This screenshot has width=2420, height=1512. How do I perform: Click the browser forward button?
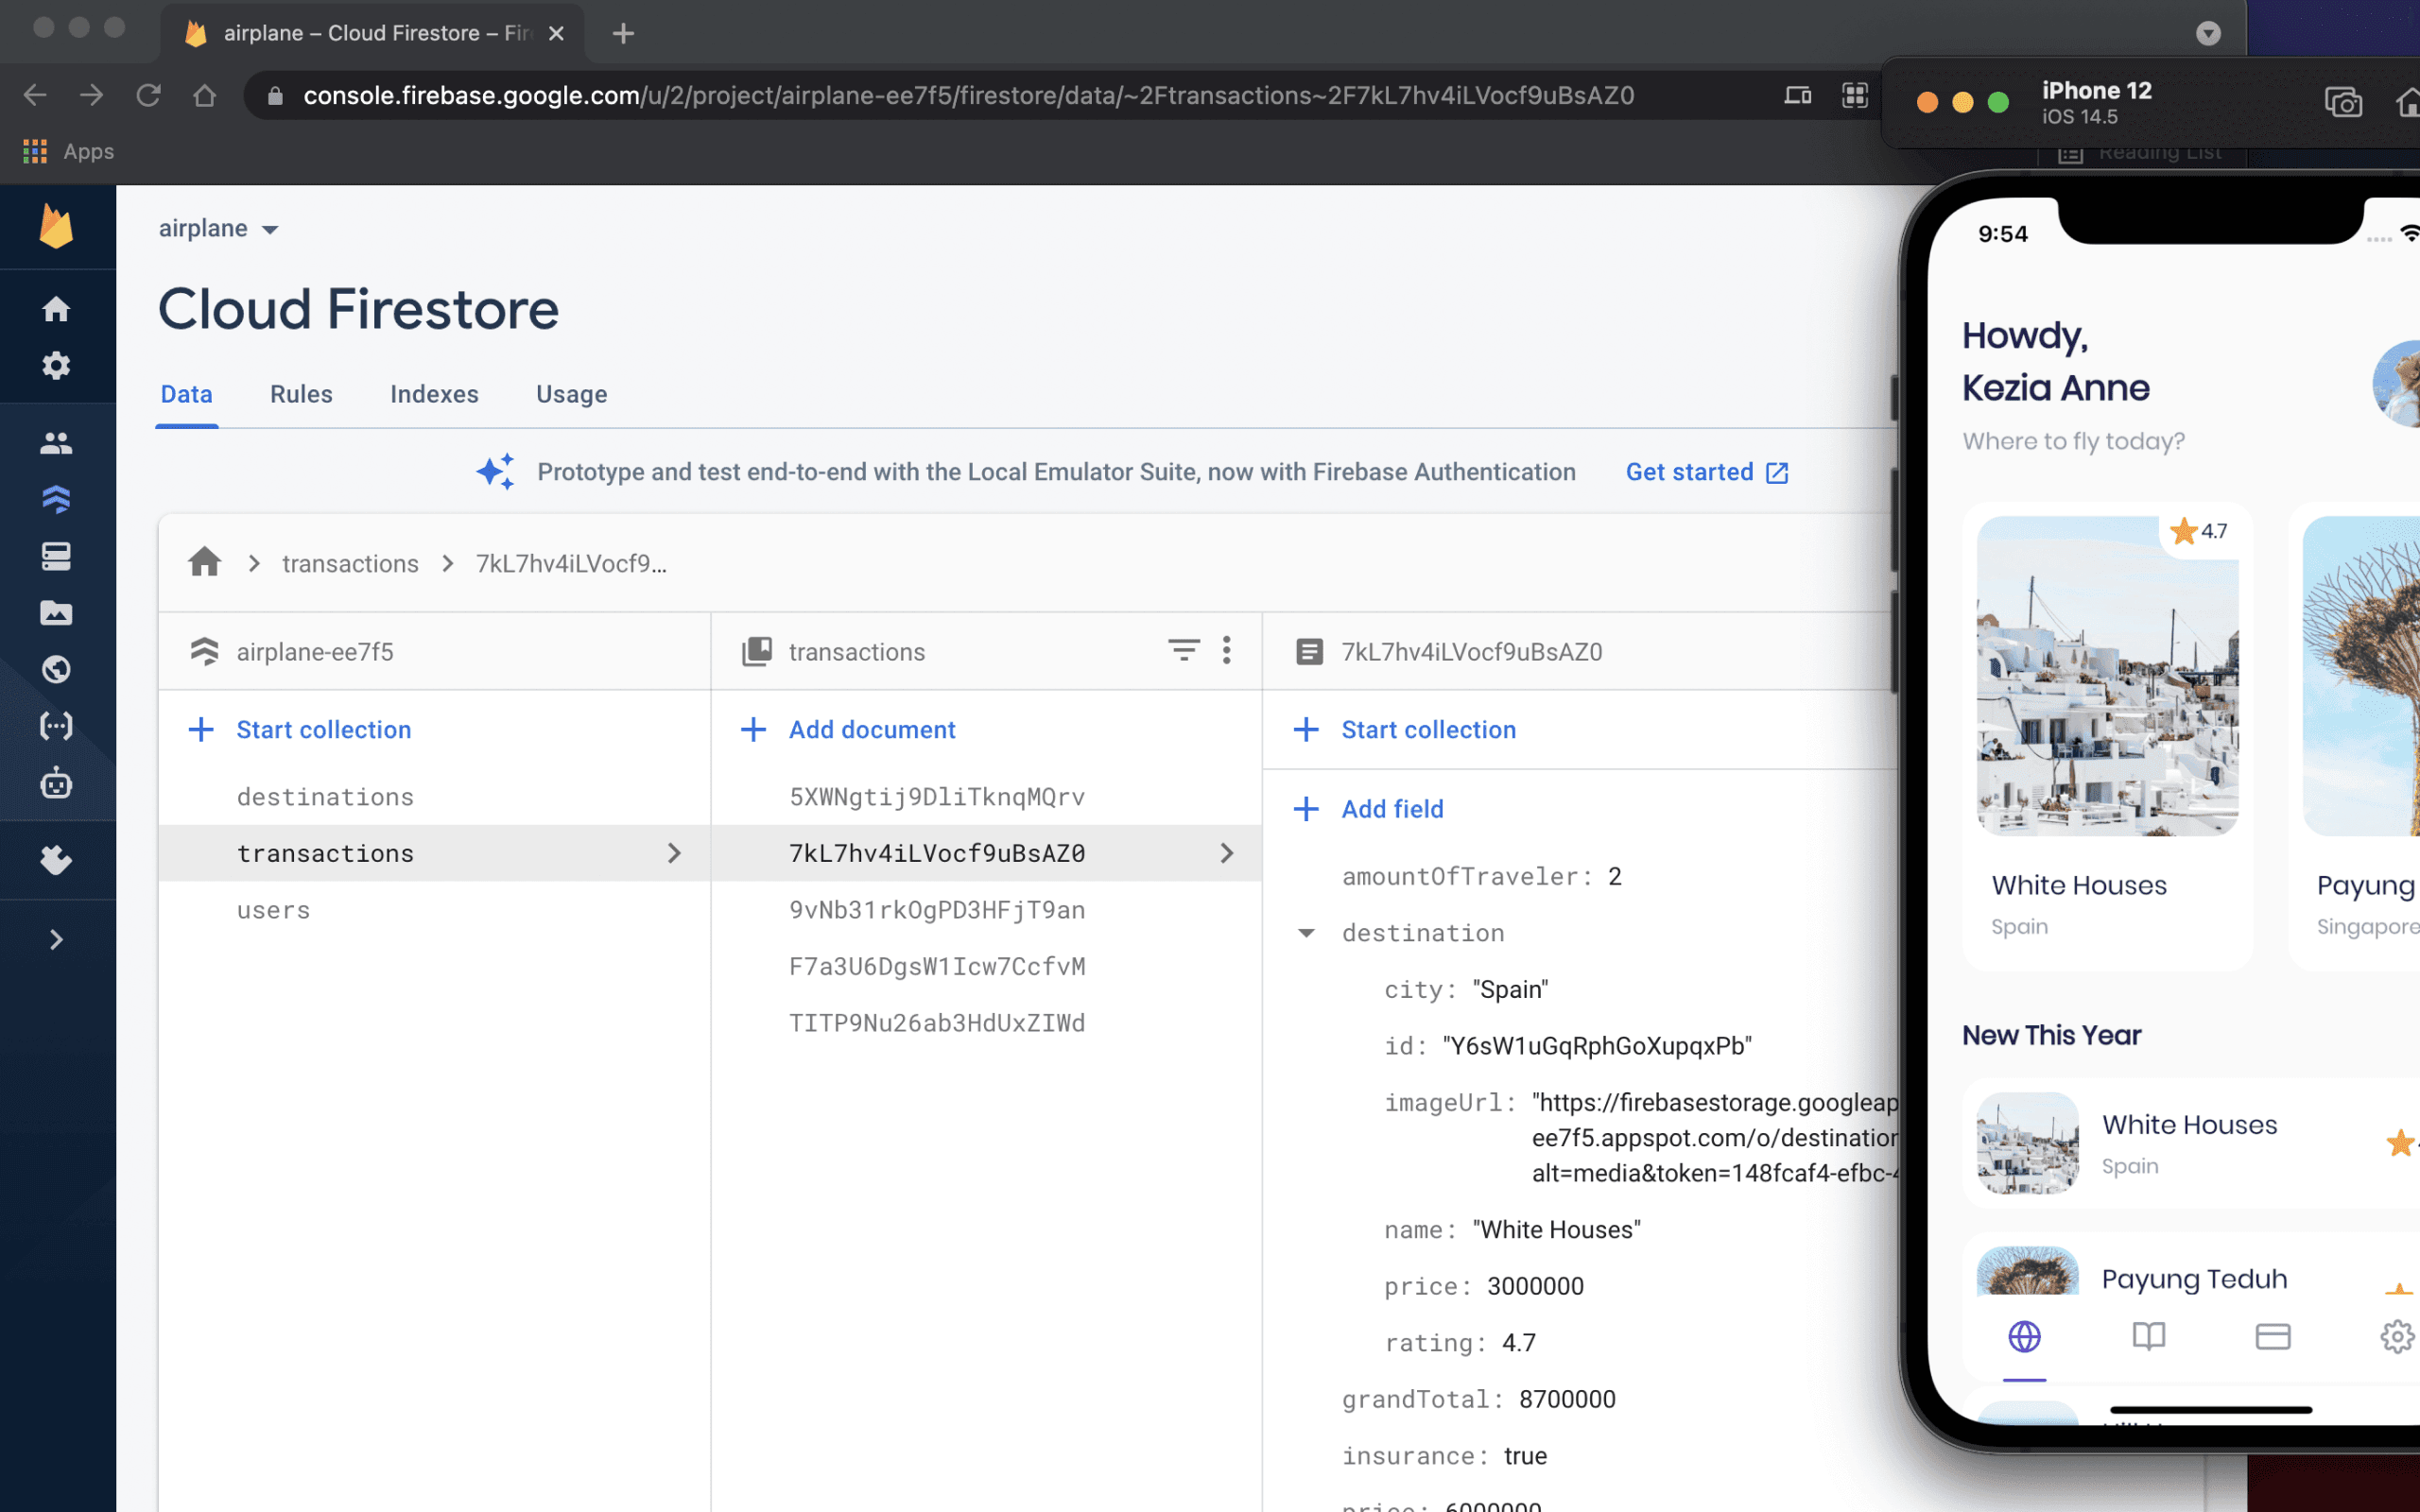(x=91, y=95)
